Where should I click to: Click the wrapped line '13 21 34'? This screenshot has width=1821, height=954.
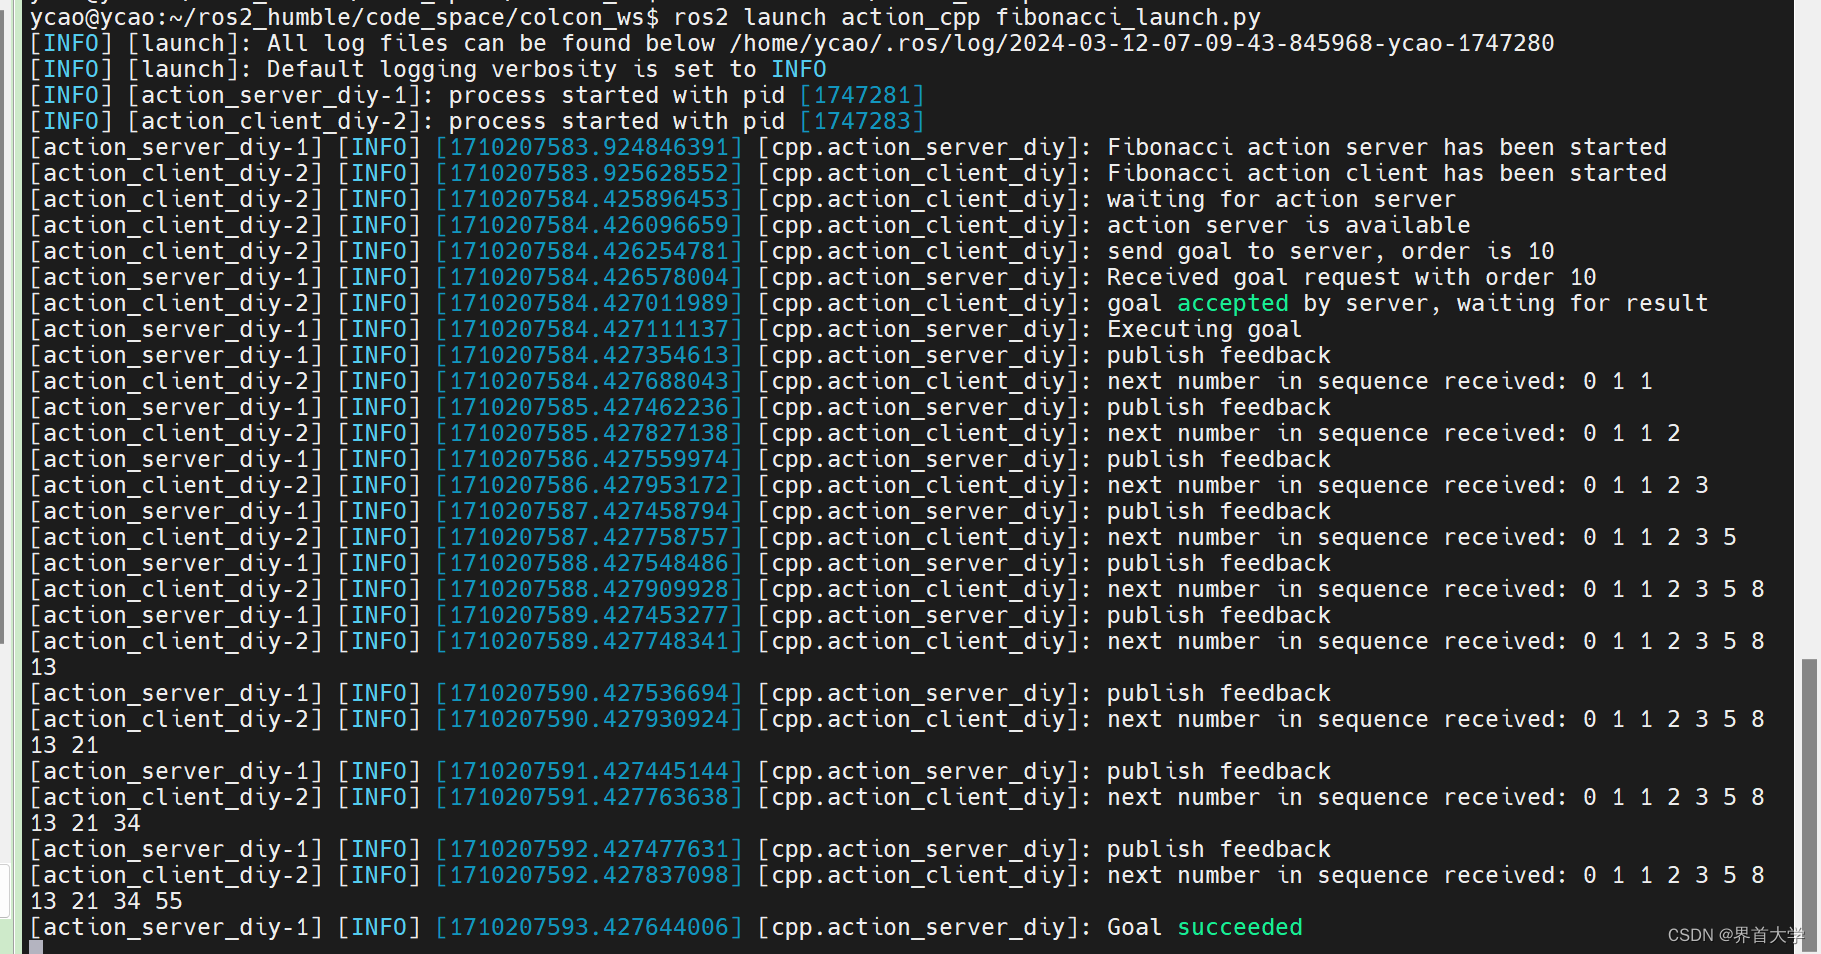[86, 823]
